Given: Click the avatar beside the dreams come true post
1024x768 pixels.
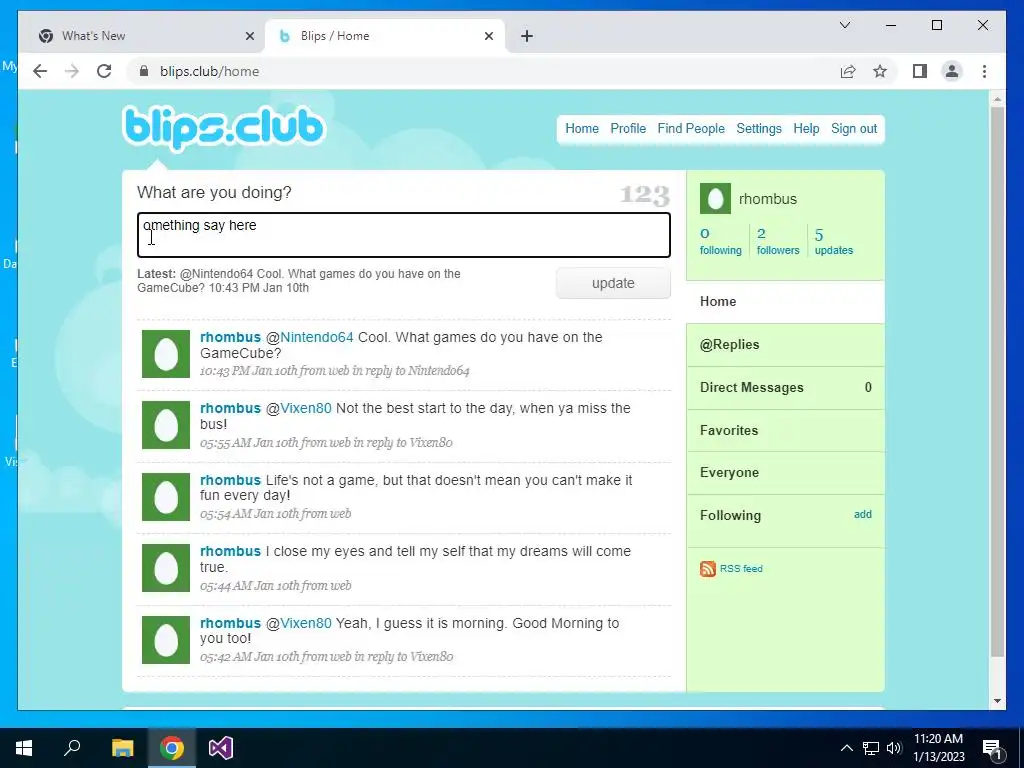Looking at the screenshot, I should click(x=166, y=568).
